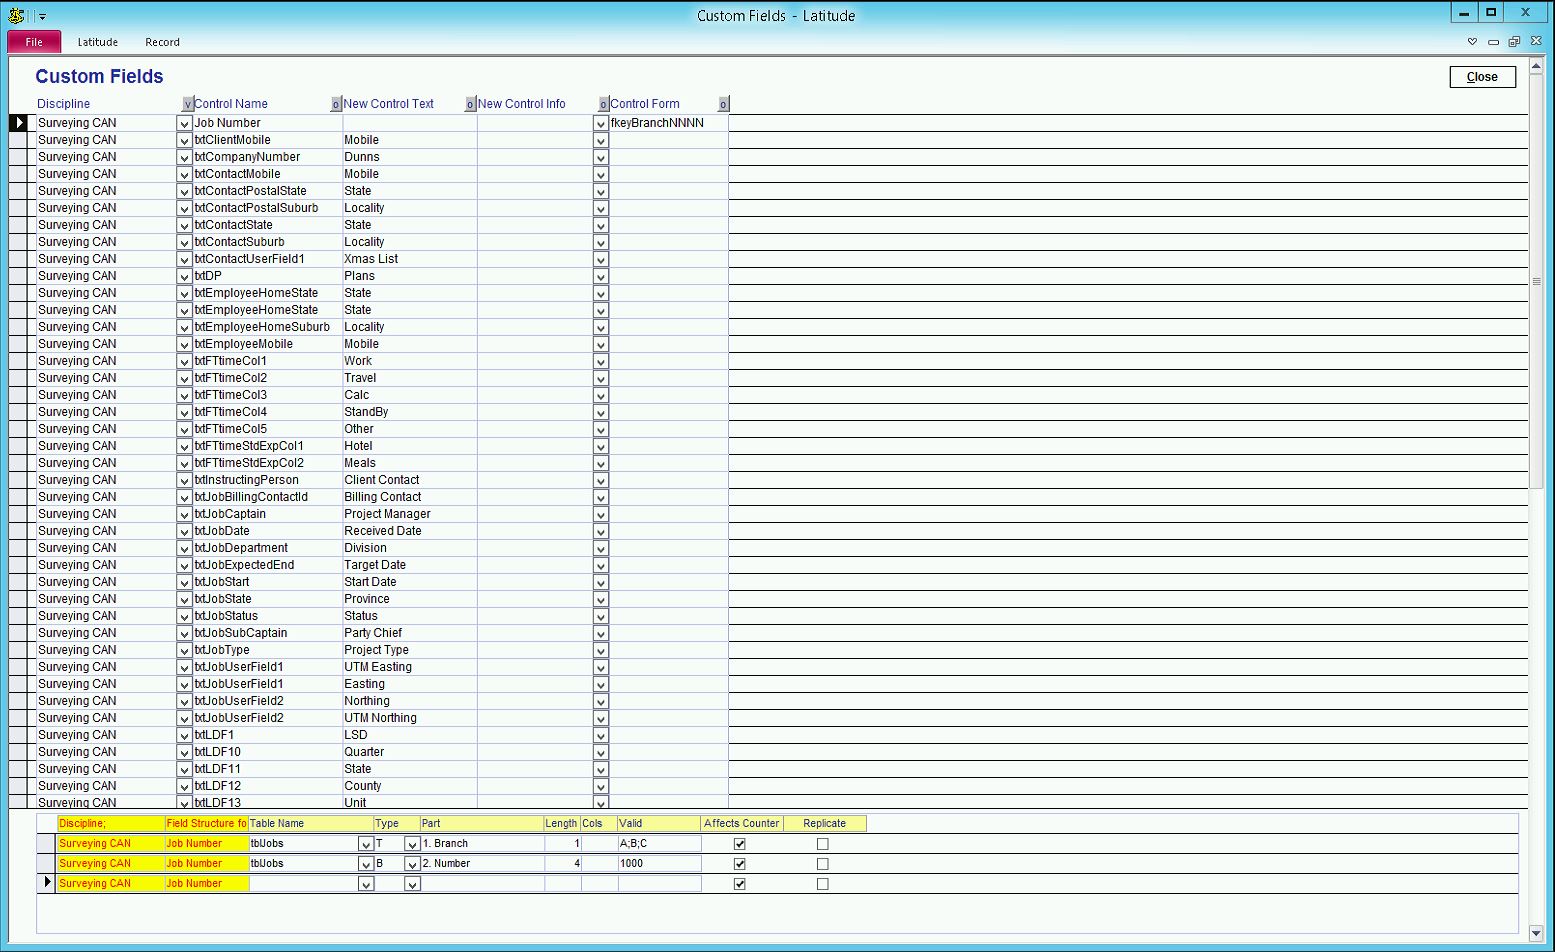Open the Type dropdown in the 2. Number row
Image resolution: width=1555 pixels, height=952 pixels.
(411, 864)
